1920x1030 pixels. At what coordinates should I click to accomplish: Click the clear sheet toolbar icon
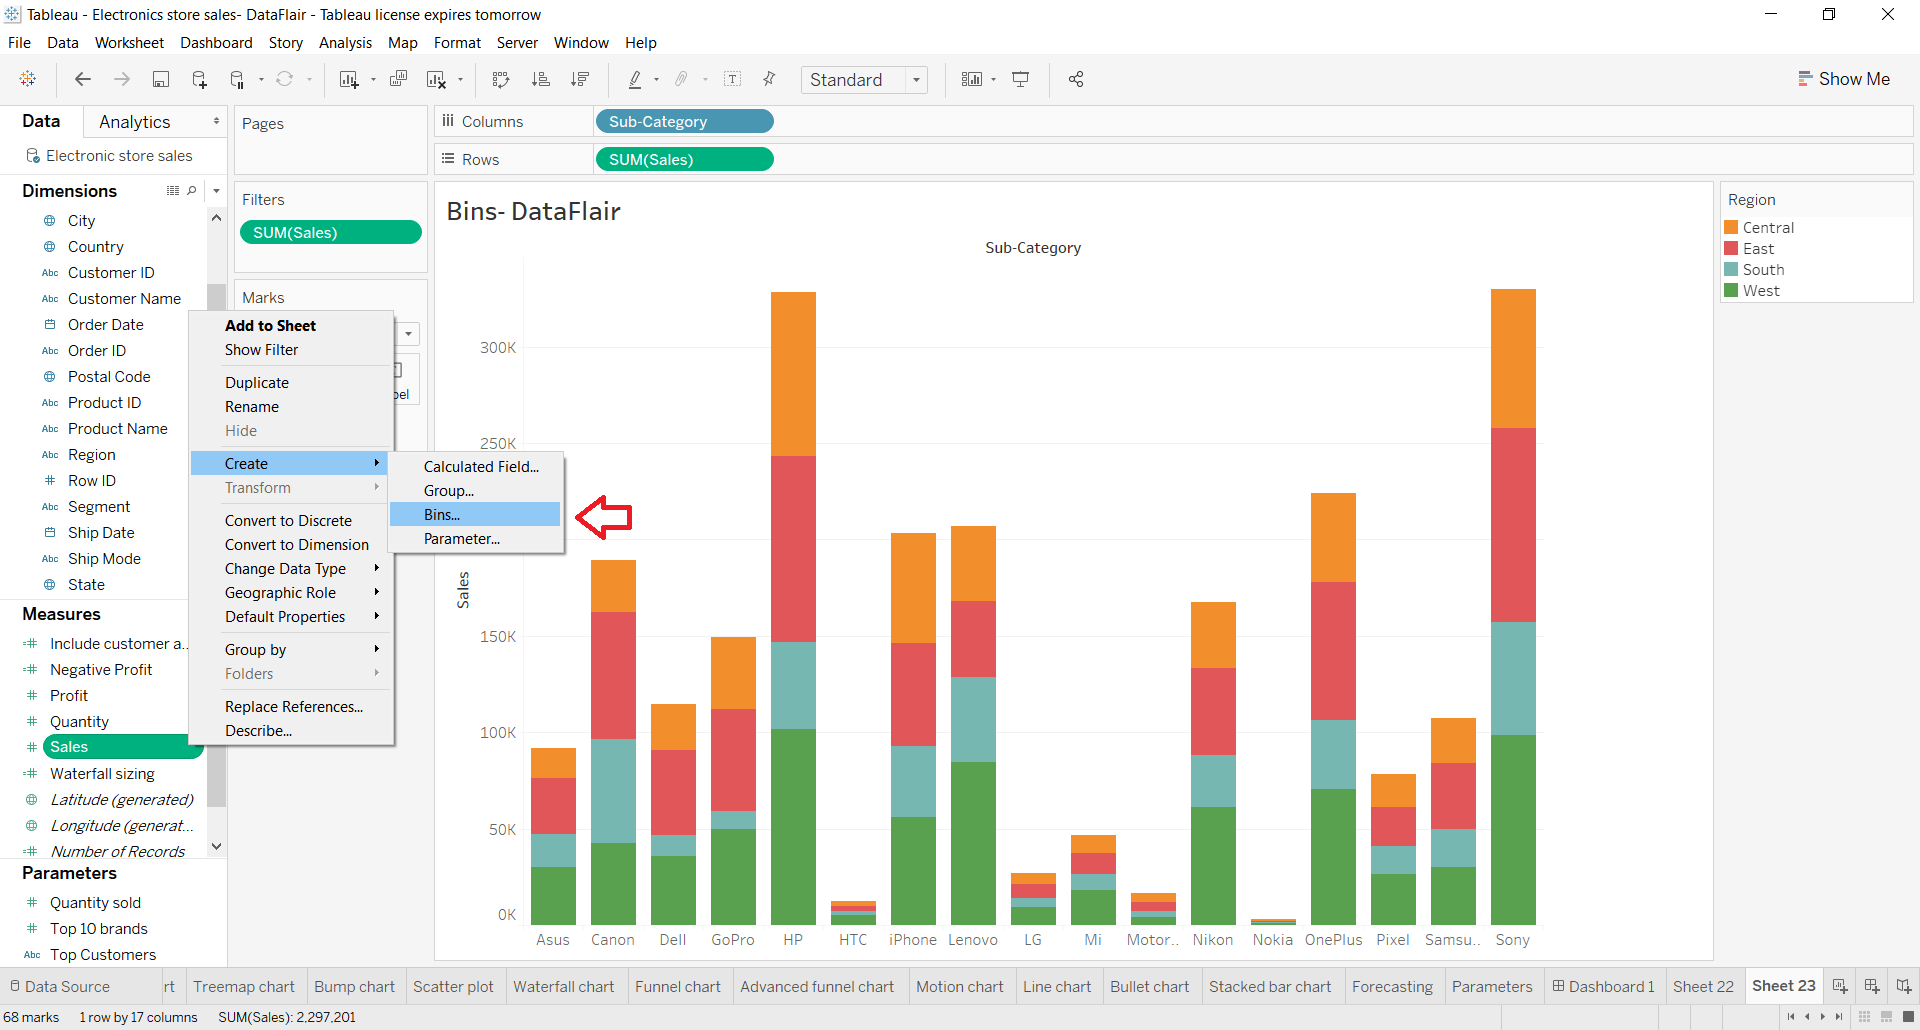point(437,79)
